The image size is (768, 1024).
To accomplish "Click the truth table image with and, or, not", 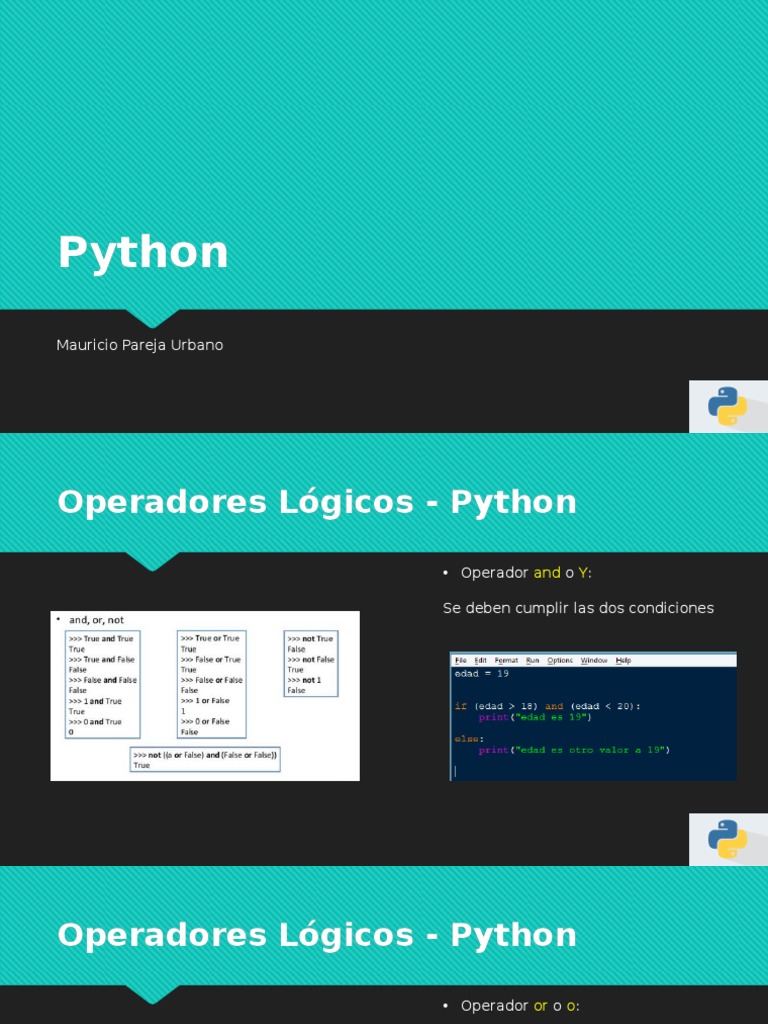I will pos(205,695).
